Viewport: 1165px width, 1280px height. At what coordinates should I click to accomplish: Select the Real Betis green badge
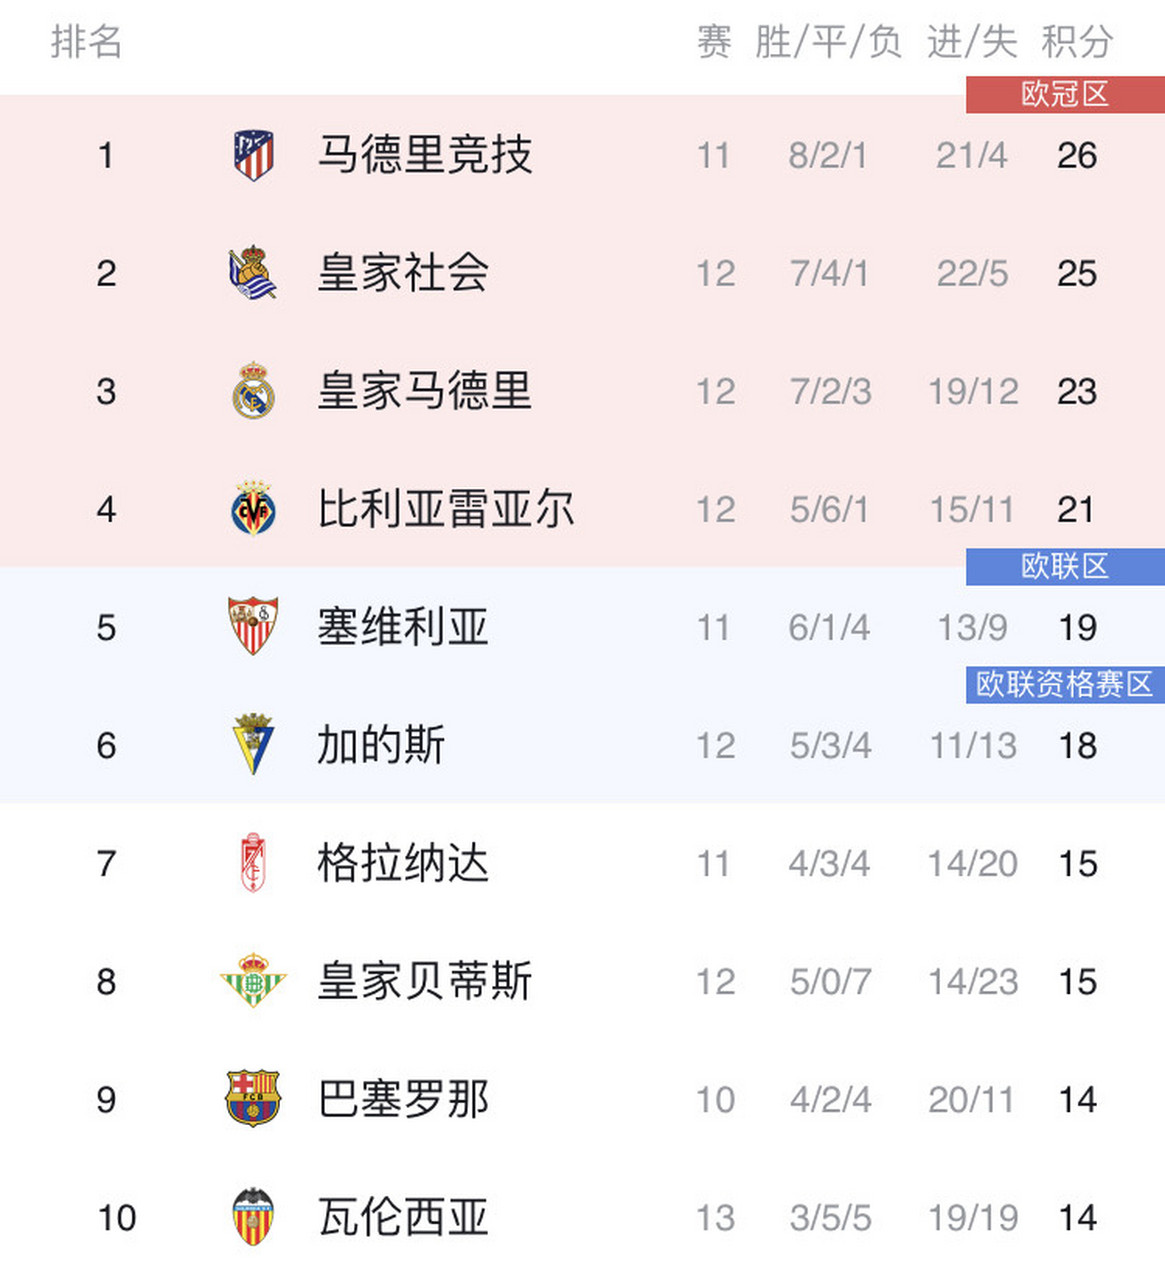tap(253, 980)
